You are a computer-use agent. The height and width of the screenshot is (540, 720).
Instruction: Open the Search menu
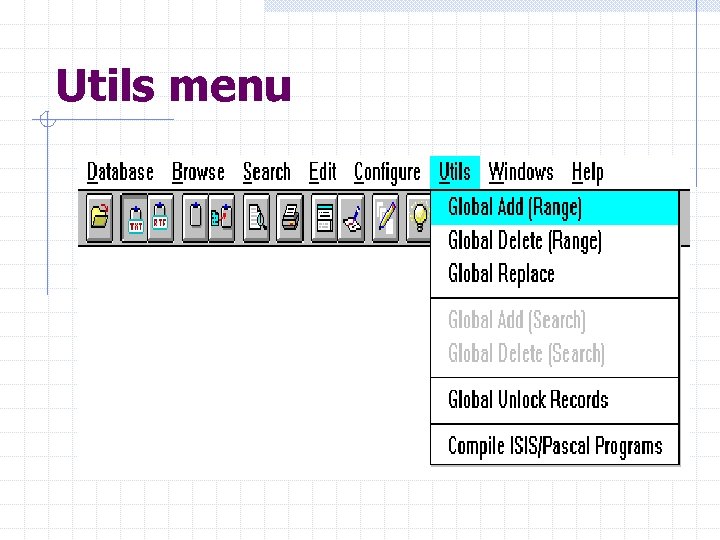pyautogui.click(x=267, y=172)
